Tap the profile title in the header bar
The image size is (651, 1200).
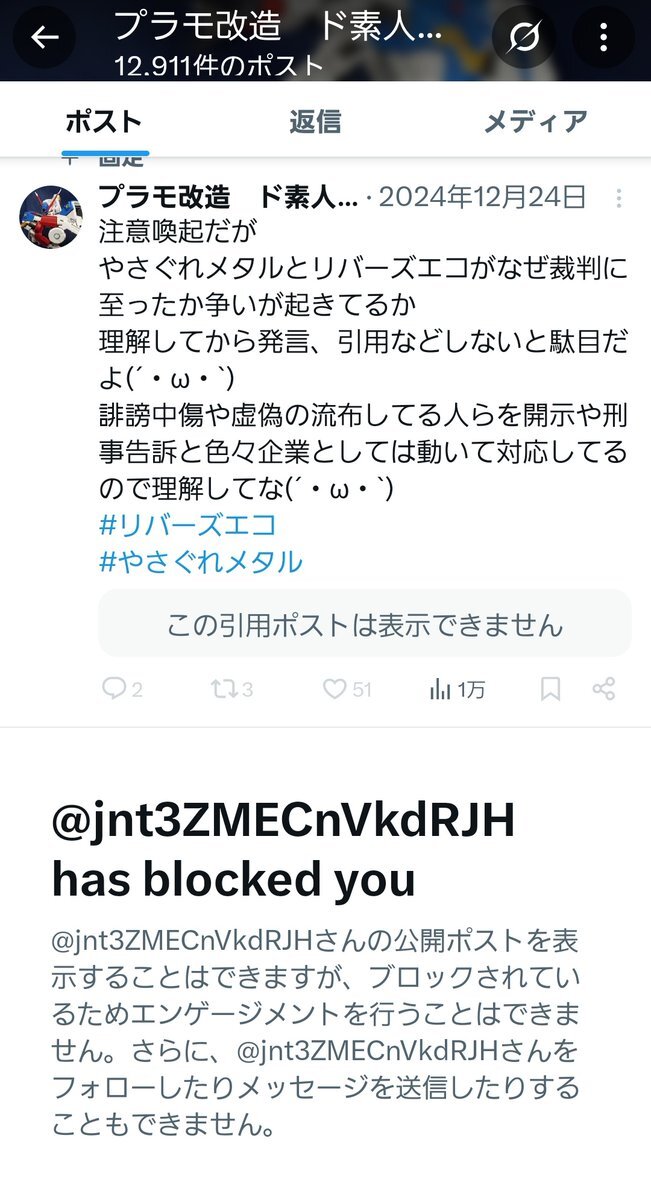[277, 26]
